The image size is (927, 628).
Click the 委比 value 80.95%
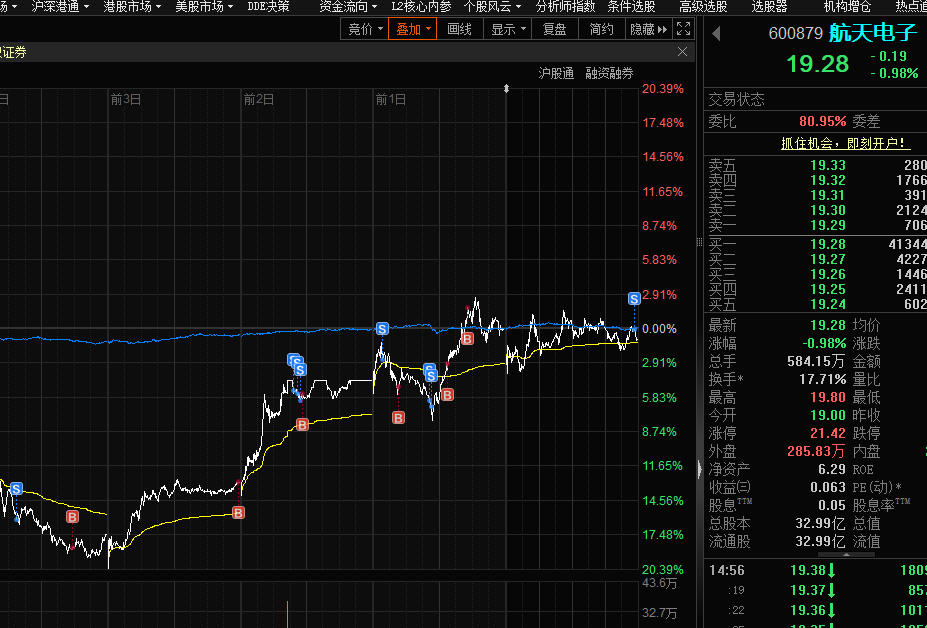tap(822, 121)
